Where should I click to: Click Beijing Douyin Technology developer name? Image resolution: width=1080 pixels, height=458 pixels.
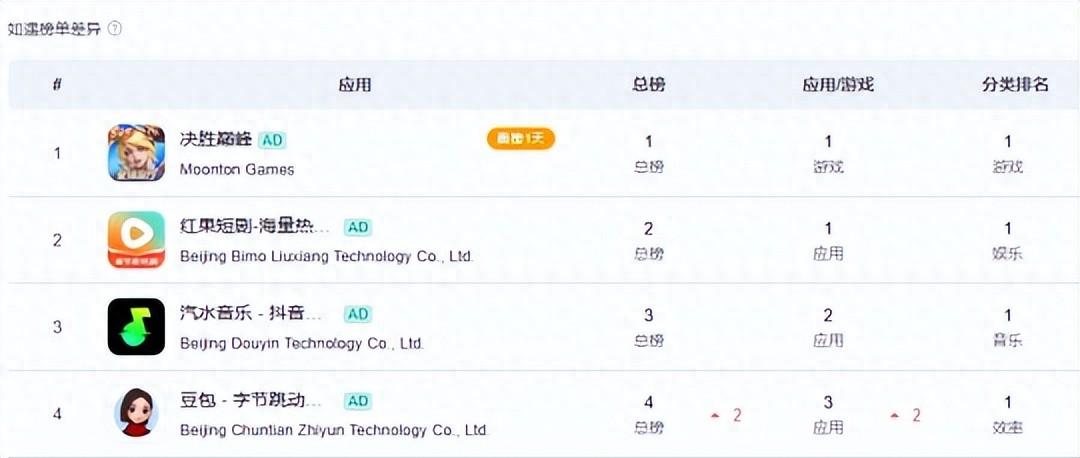pos(302,343)
